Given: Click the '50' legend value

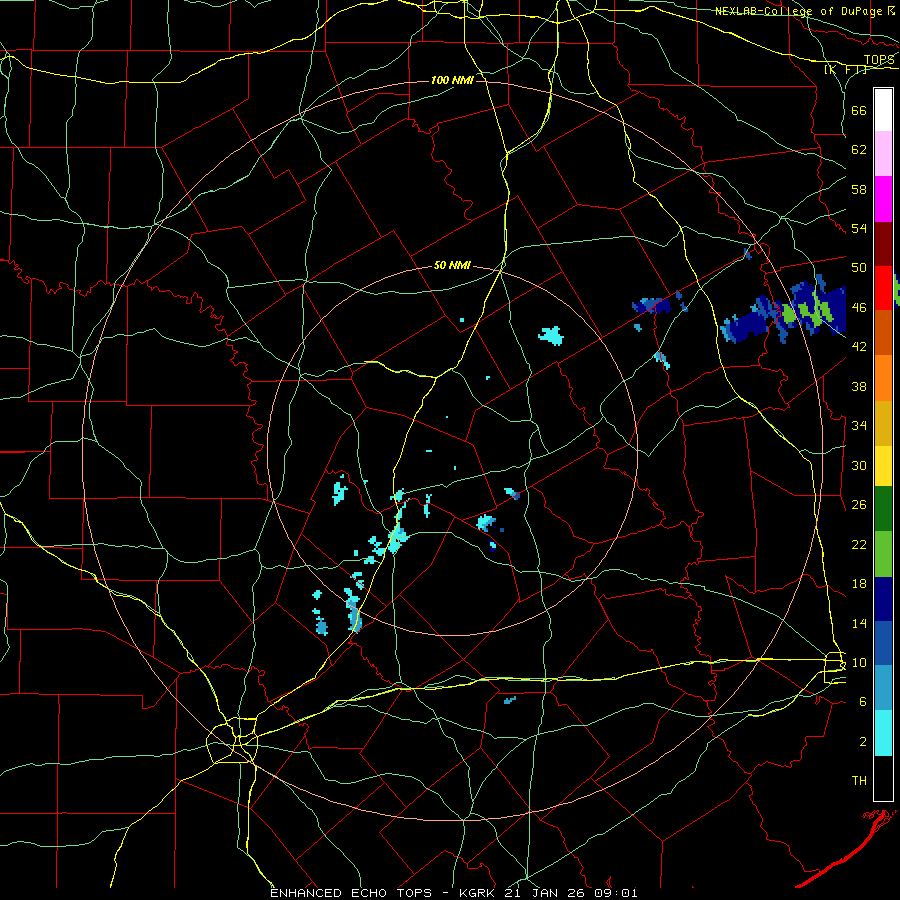Looking at the screenshot, I should pyautogui.click(x=859, y=267).
